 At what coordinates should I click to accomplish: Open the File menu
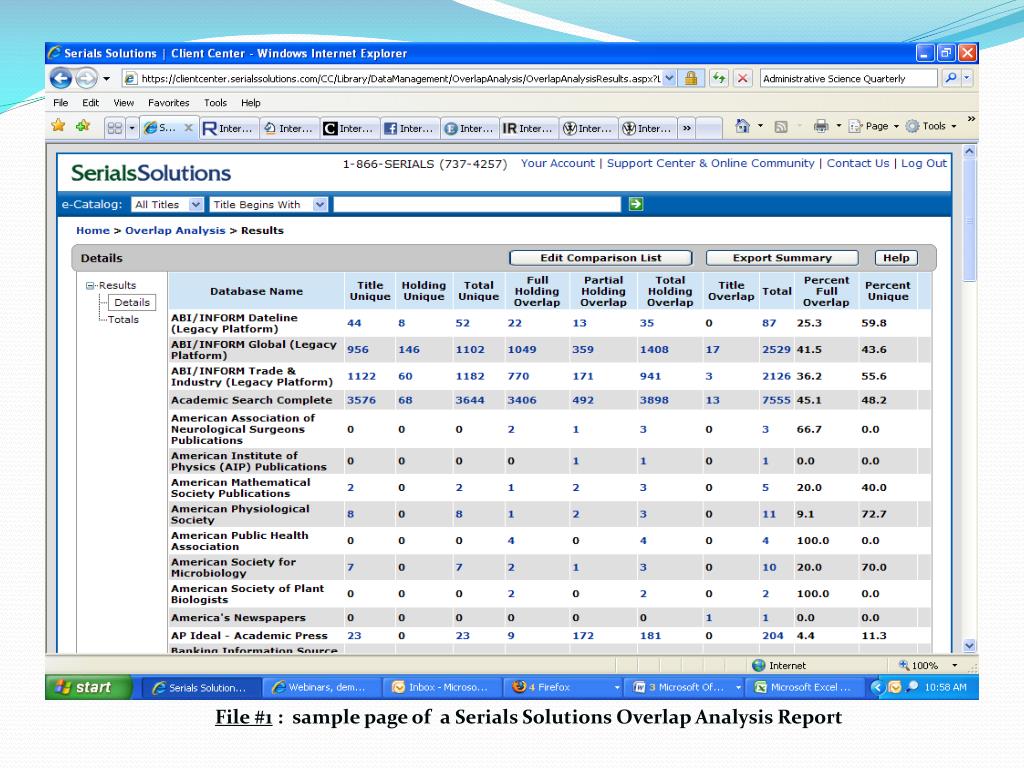point(61,103)
